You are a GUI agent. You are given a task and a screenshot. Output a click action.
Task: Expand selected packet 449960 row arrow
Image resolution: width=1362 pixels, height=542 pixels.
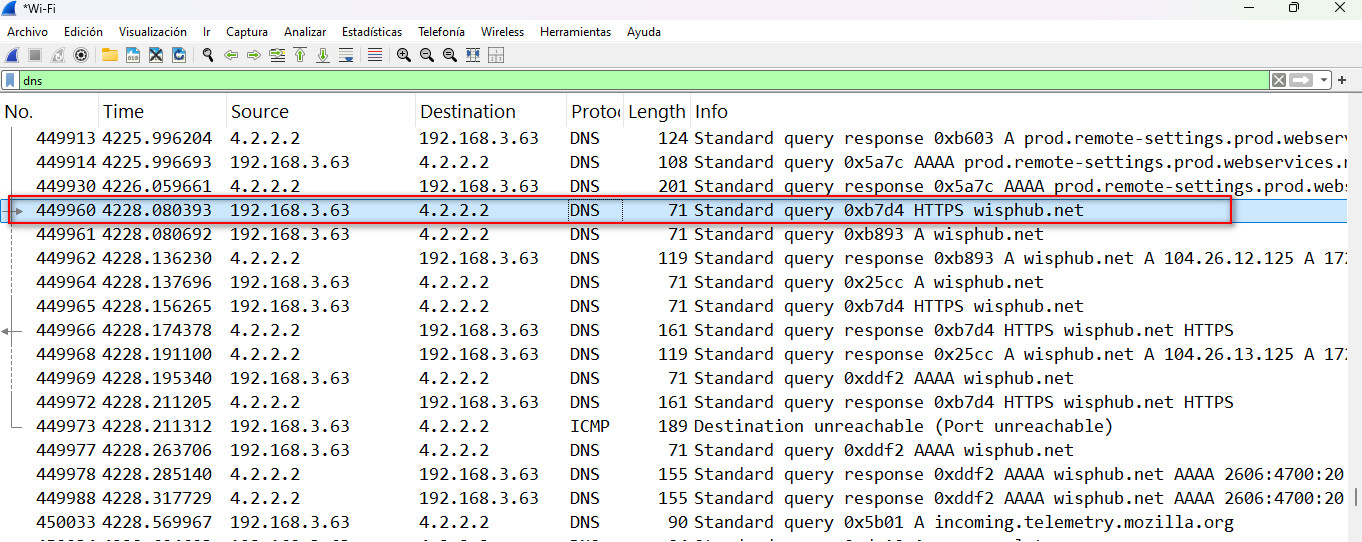(19, 211)
